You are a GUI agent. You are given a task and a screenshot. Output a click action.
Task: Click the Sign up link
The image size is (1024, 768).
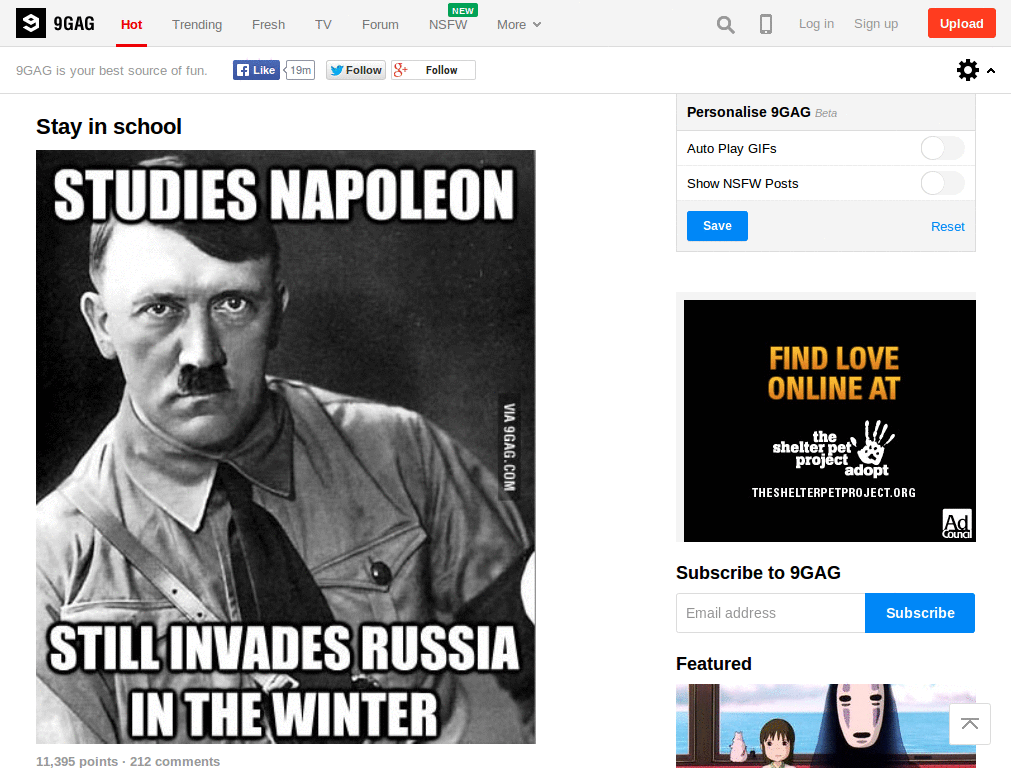(x=876, y=24)
